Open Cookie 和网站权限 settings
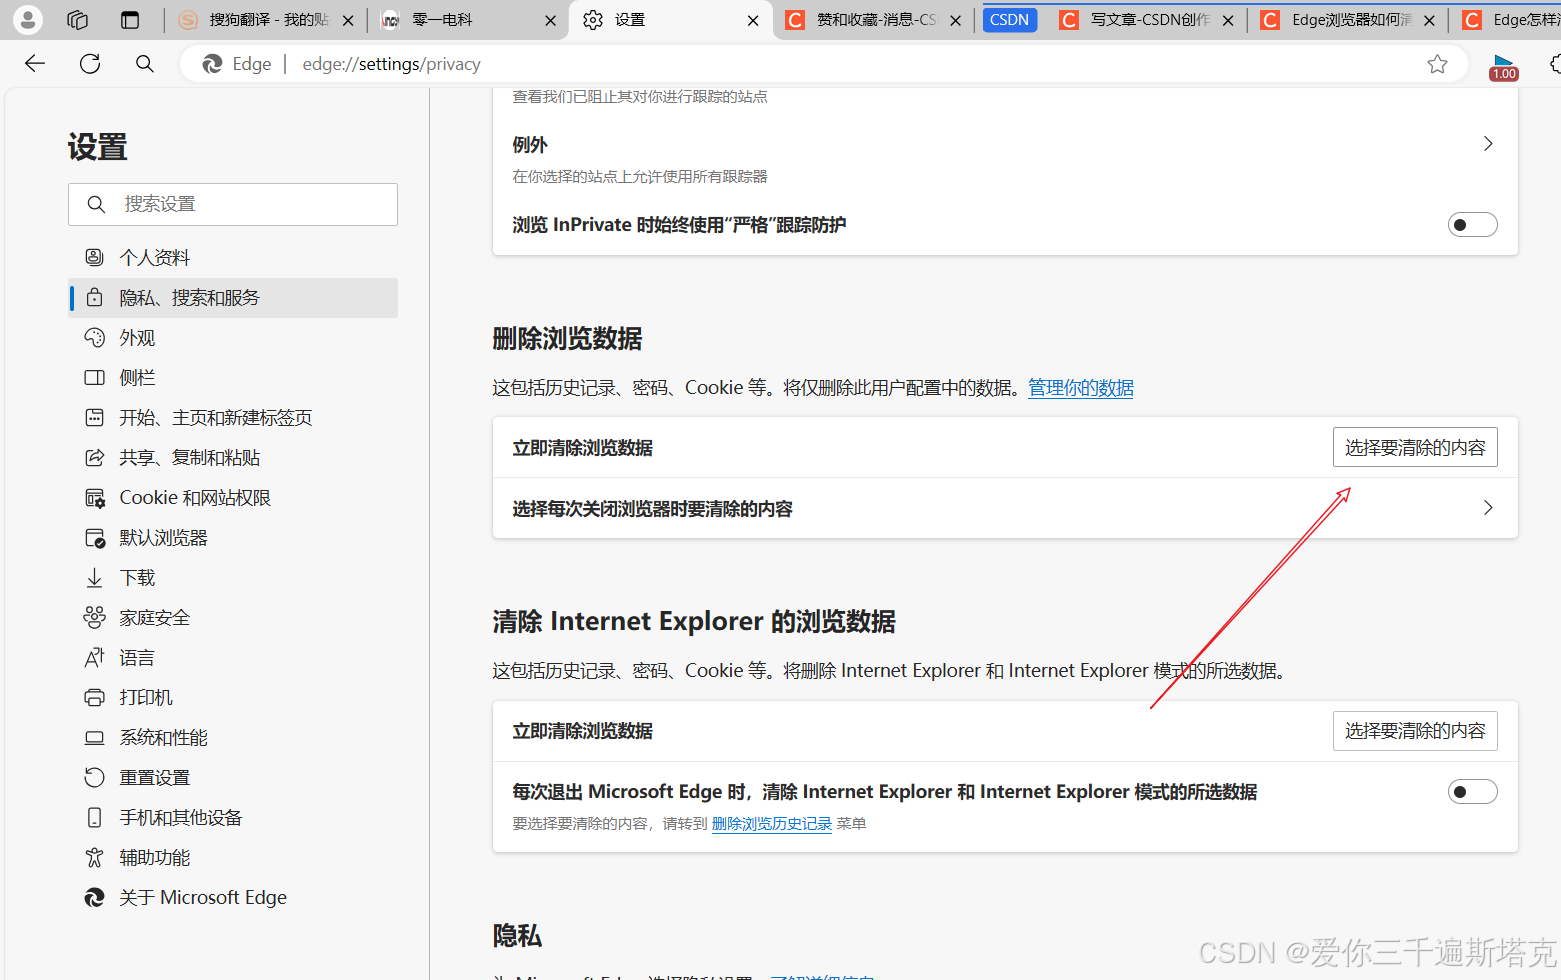Viewport: 1561px width, 980px height. (x=194, y=497)
